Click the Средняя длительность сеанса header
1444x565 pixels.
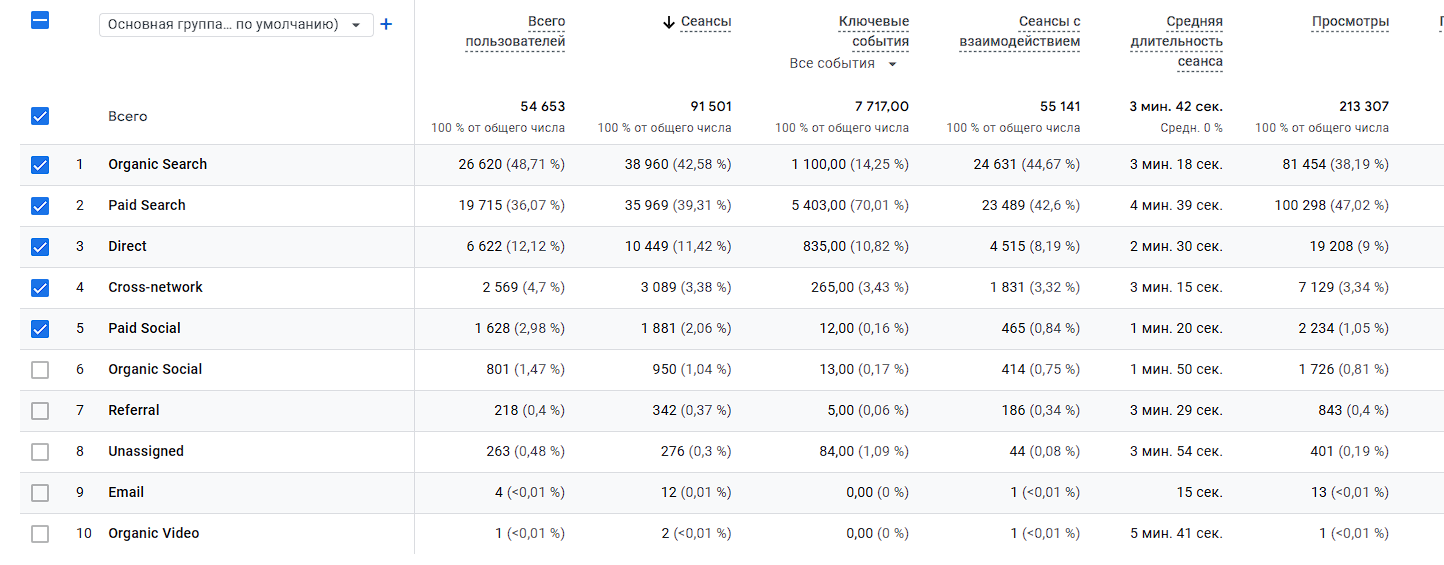[1176, 42]
